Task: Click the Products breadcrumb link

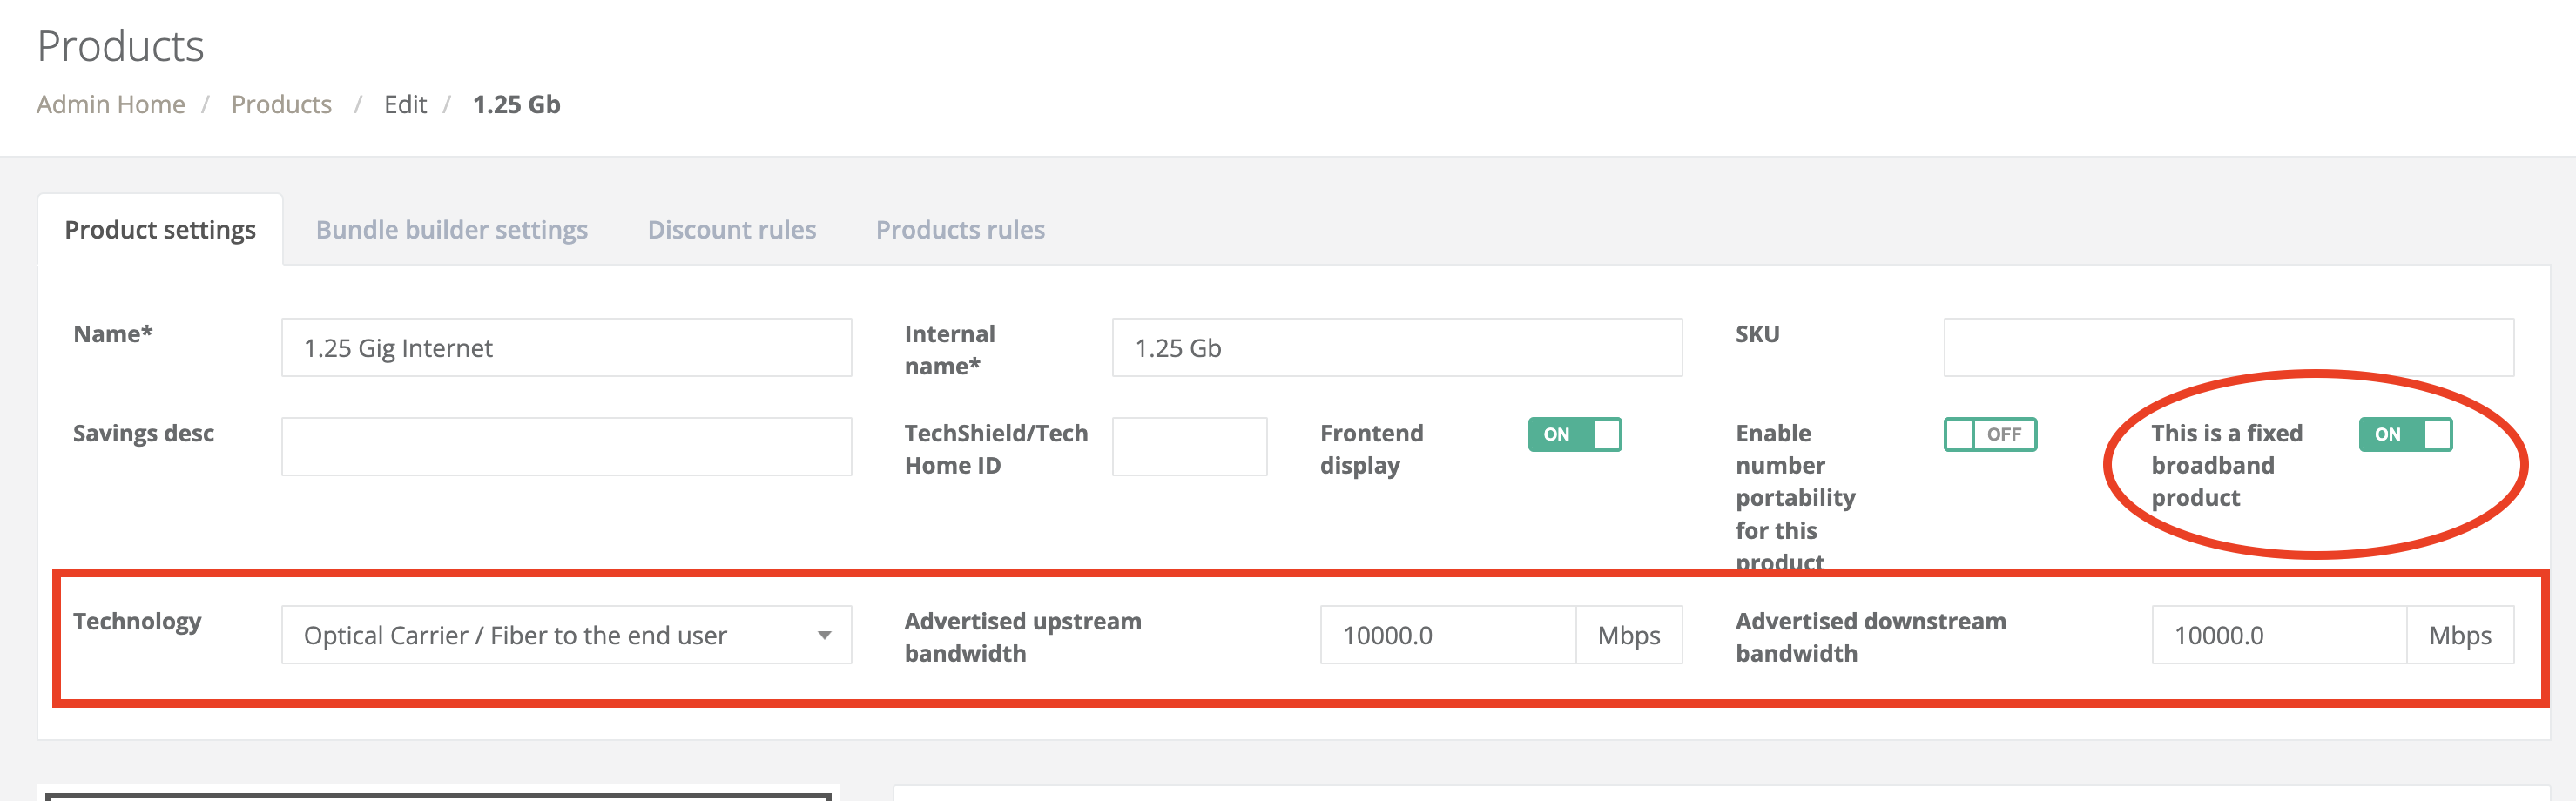Action: pos(281,105)
